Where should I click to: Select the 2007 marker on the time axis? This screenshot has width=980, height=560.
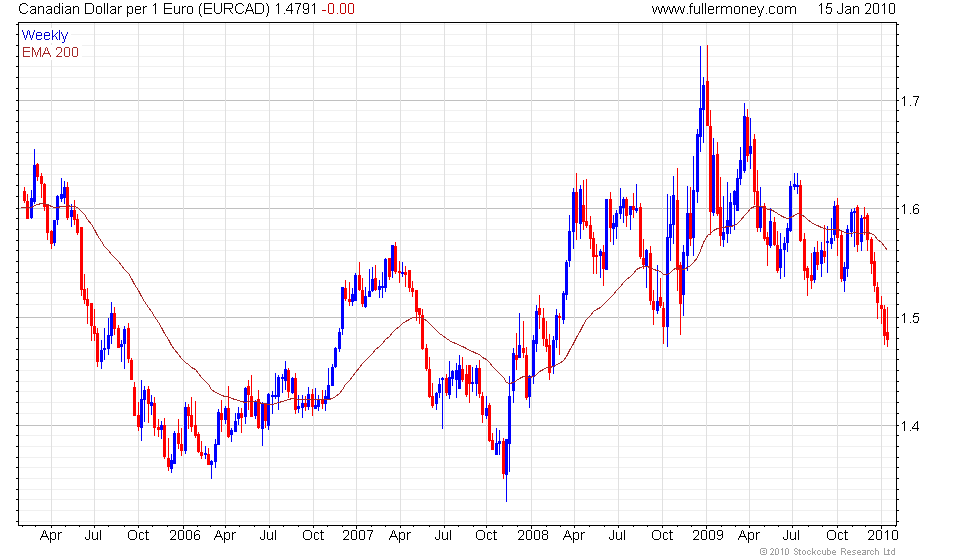pyautogui.click(x=358, y=535)
